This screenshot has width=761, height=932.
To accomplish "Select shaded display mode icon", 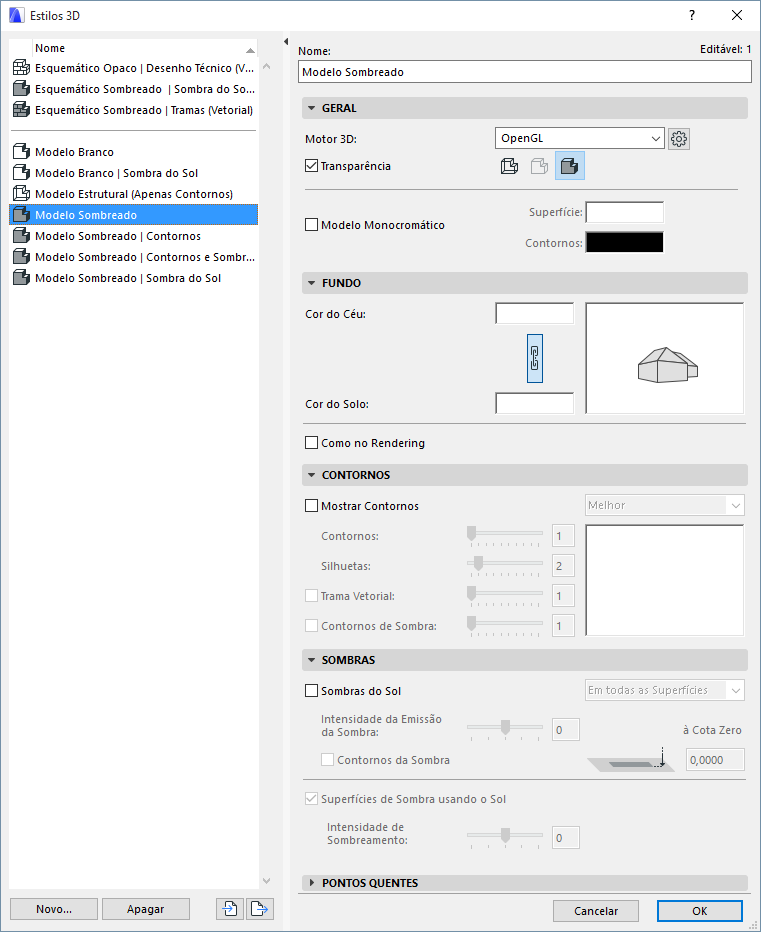I will coord(570,166).
